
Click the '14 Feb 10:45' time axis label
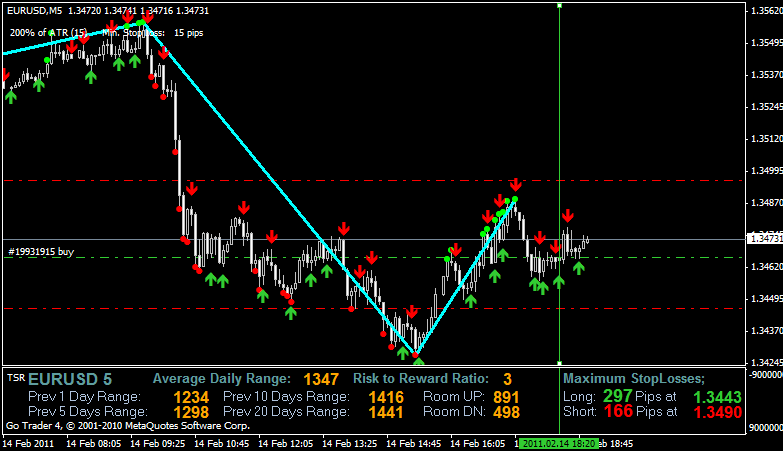221,444
